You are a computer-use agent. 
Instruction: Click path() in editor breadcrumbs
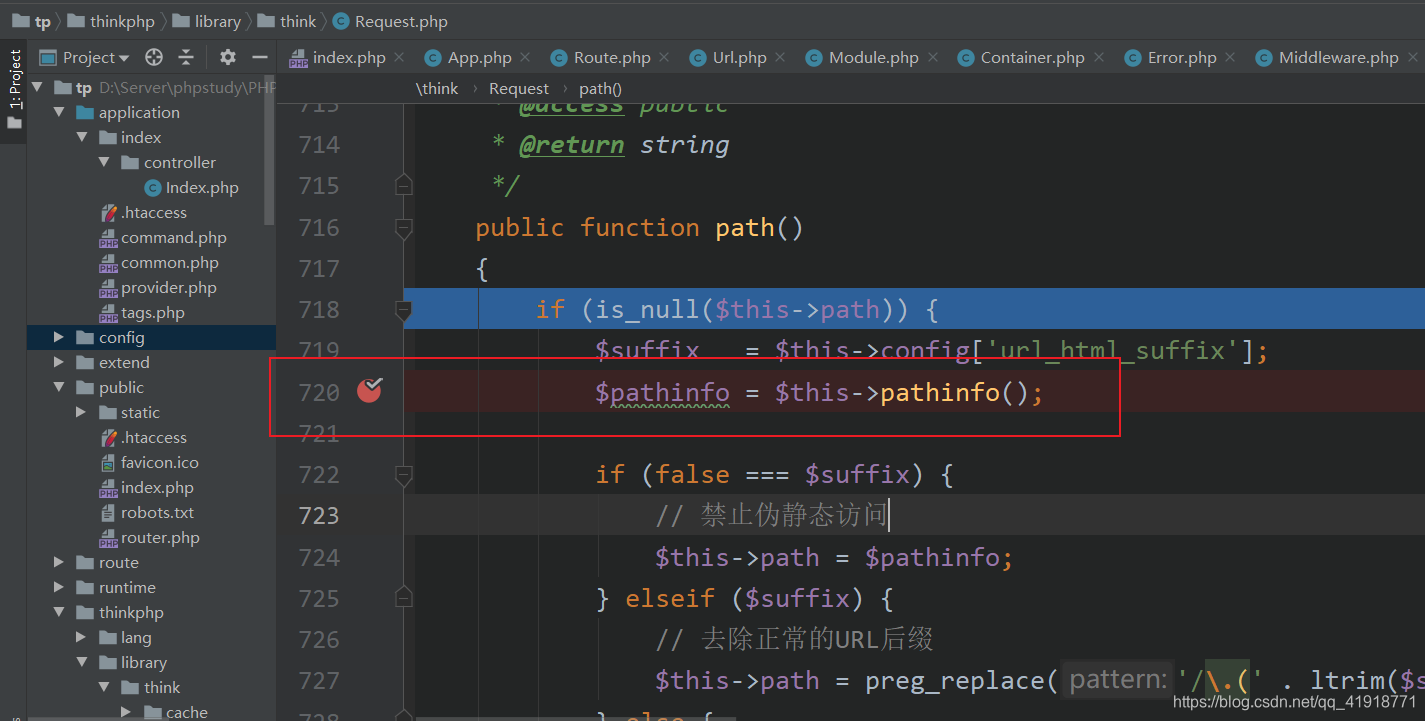(600, 88)
